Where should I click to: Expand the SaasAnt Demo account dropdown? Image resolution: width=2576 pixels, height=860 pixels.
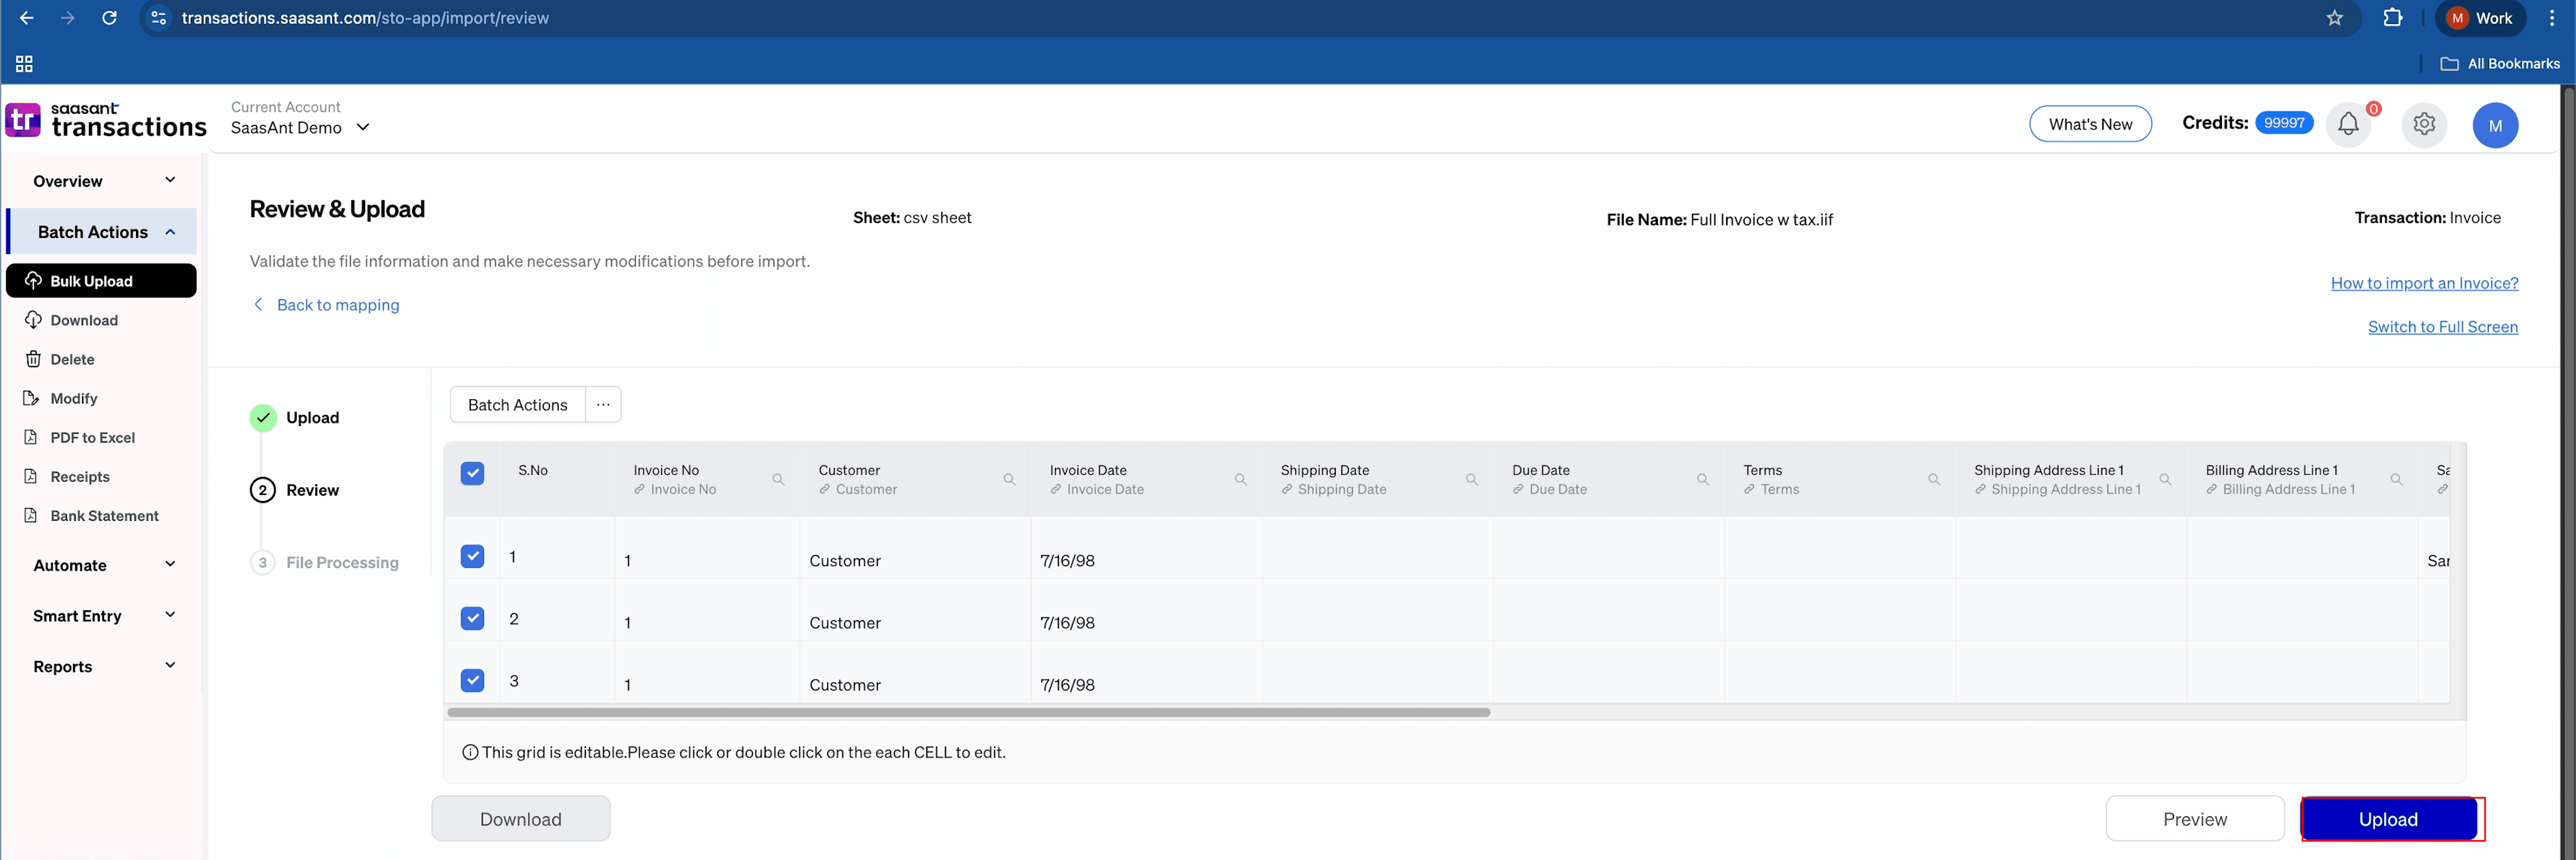(300, 127)
